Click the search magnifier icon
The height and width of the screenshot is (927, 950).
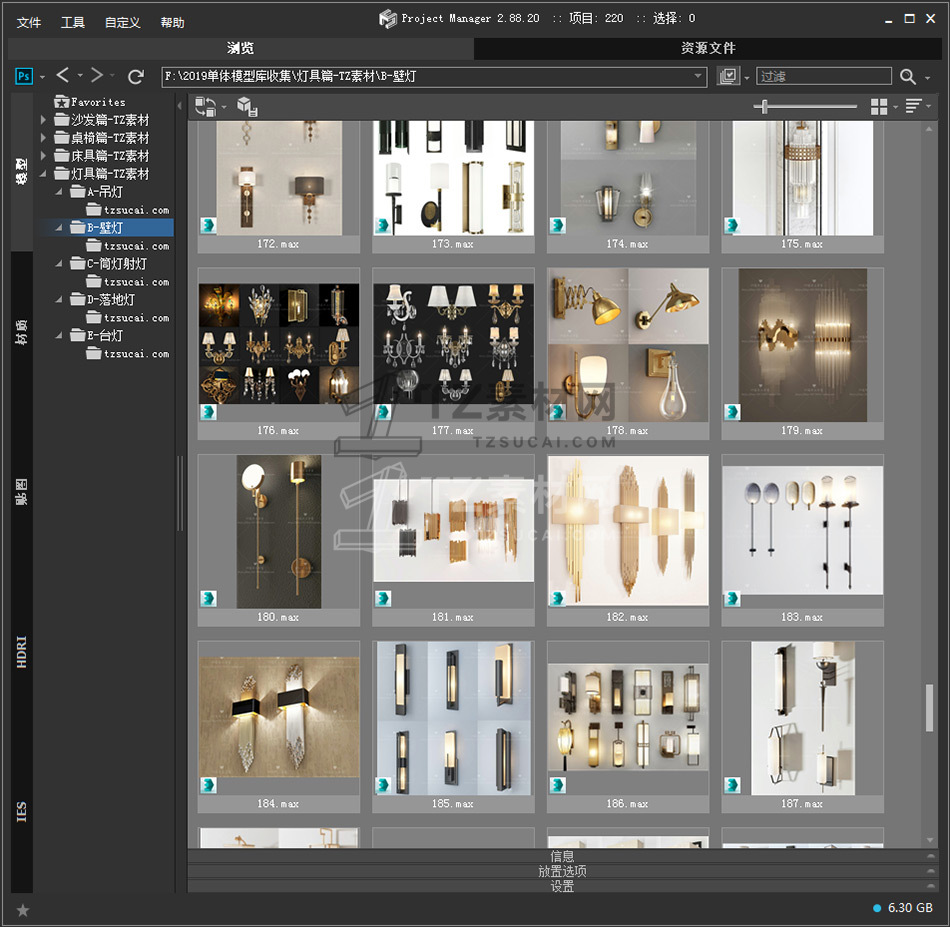tap(907, 76)
